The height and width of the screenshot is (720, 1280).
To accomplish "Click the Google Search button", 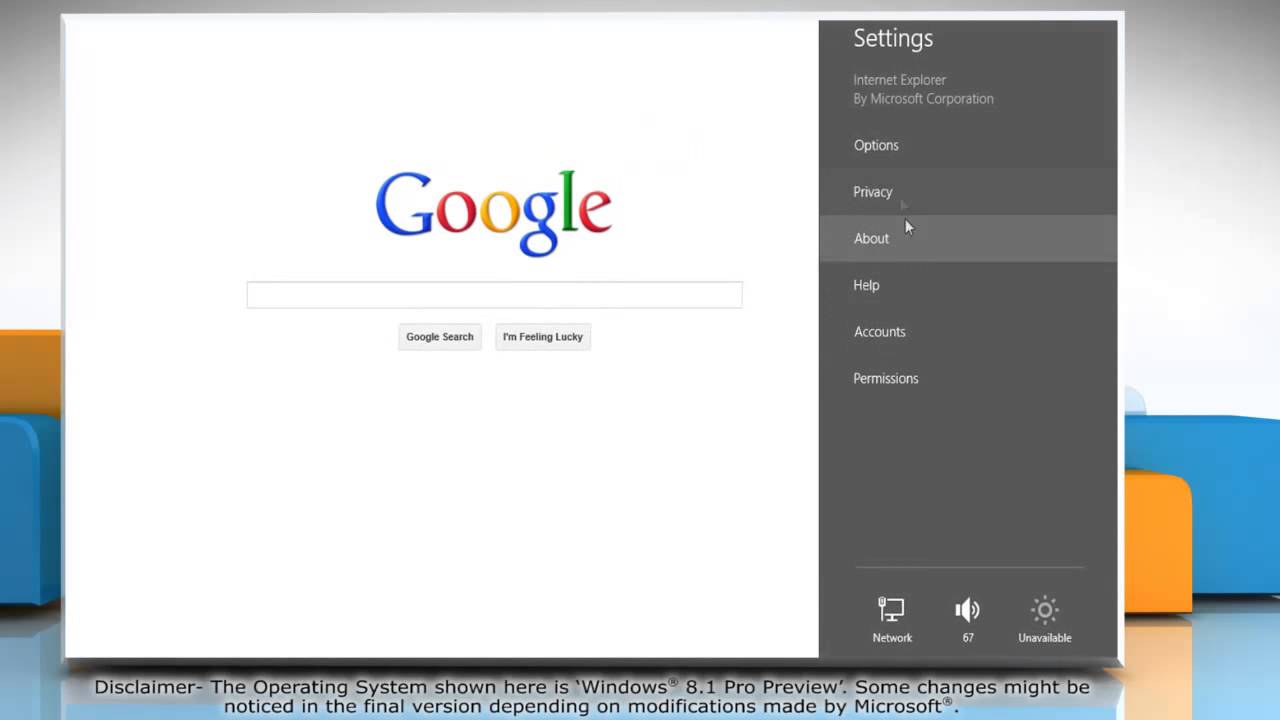I will pos(440,337).
